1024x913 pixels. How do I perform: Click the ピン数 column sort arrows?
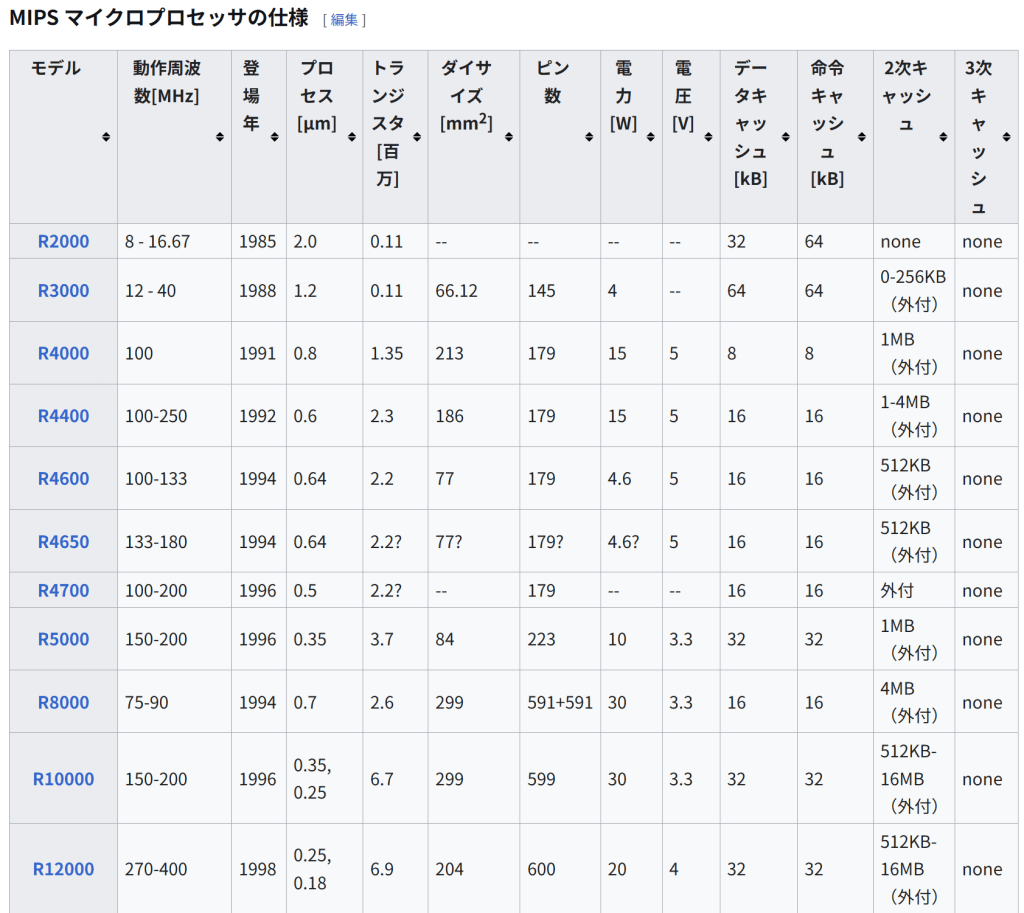[x=588, y=137]
